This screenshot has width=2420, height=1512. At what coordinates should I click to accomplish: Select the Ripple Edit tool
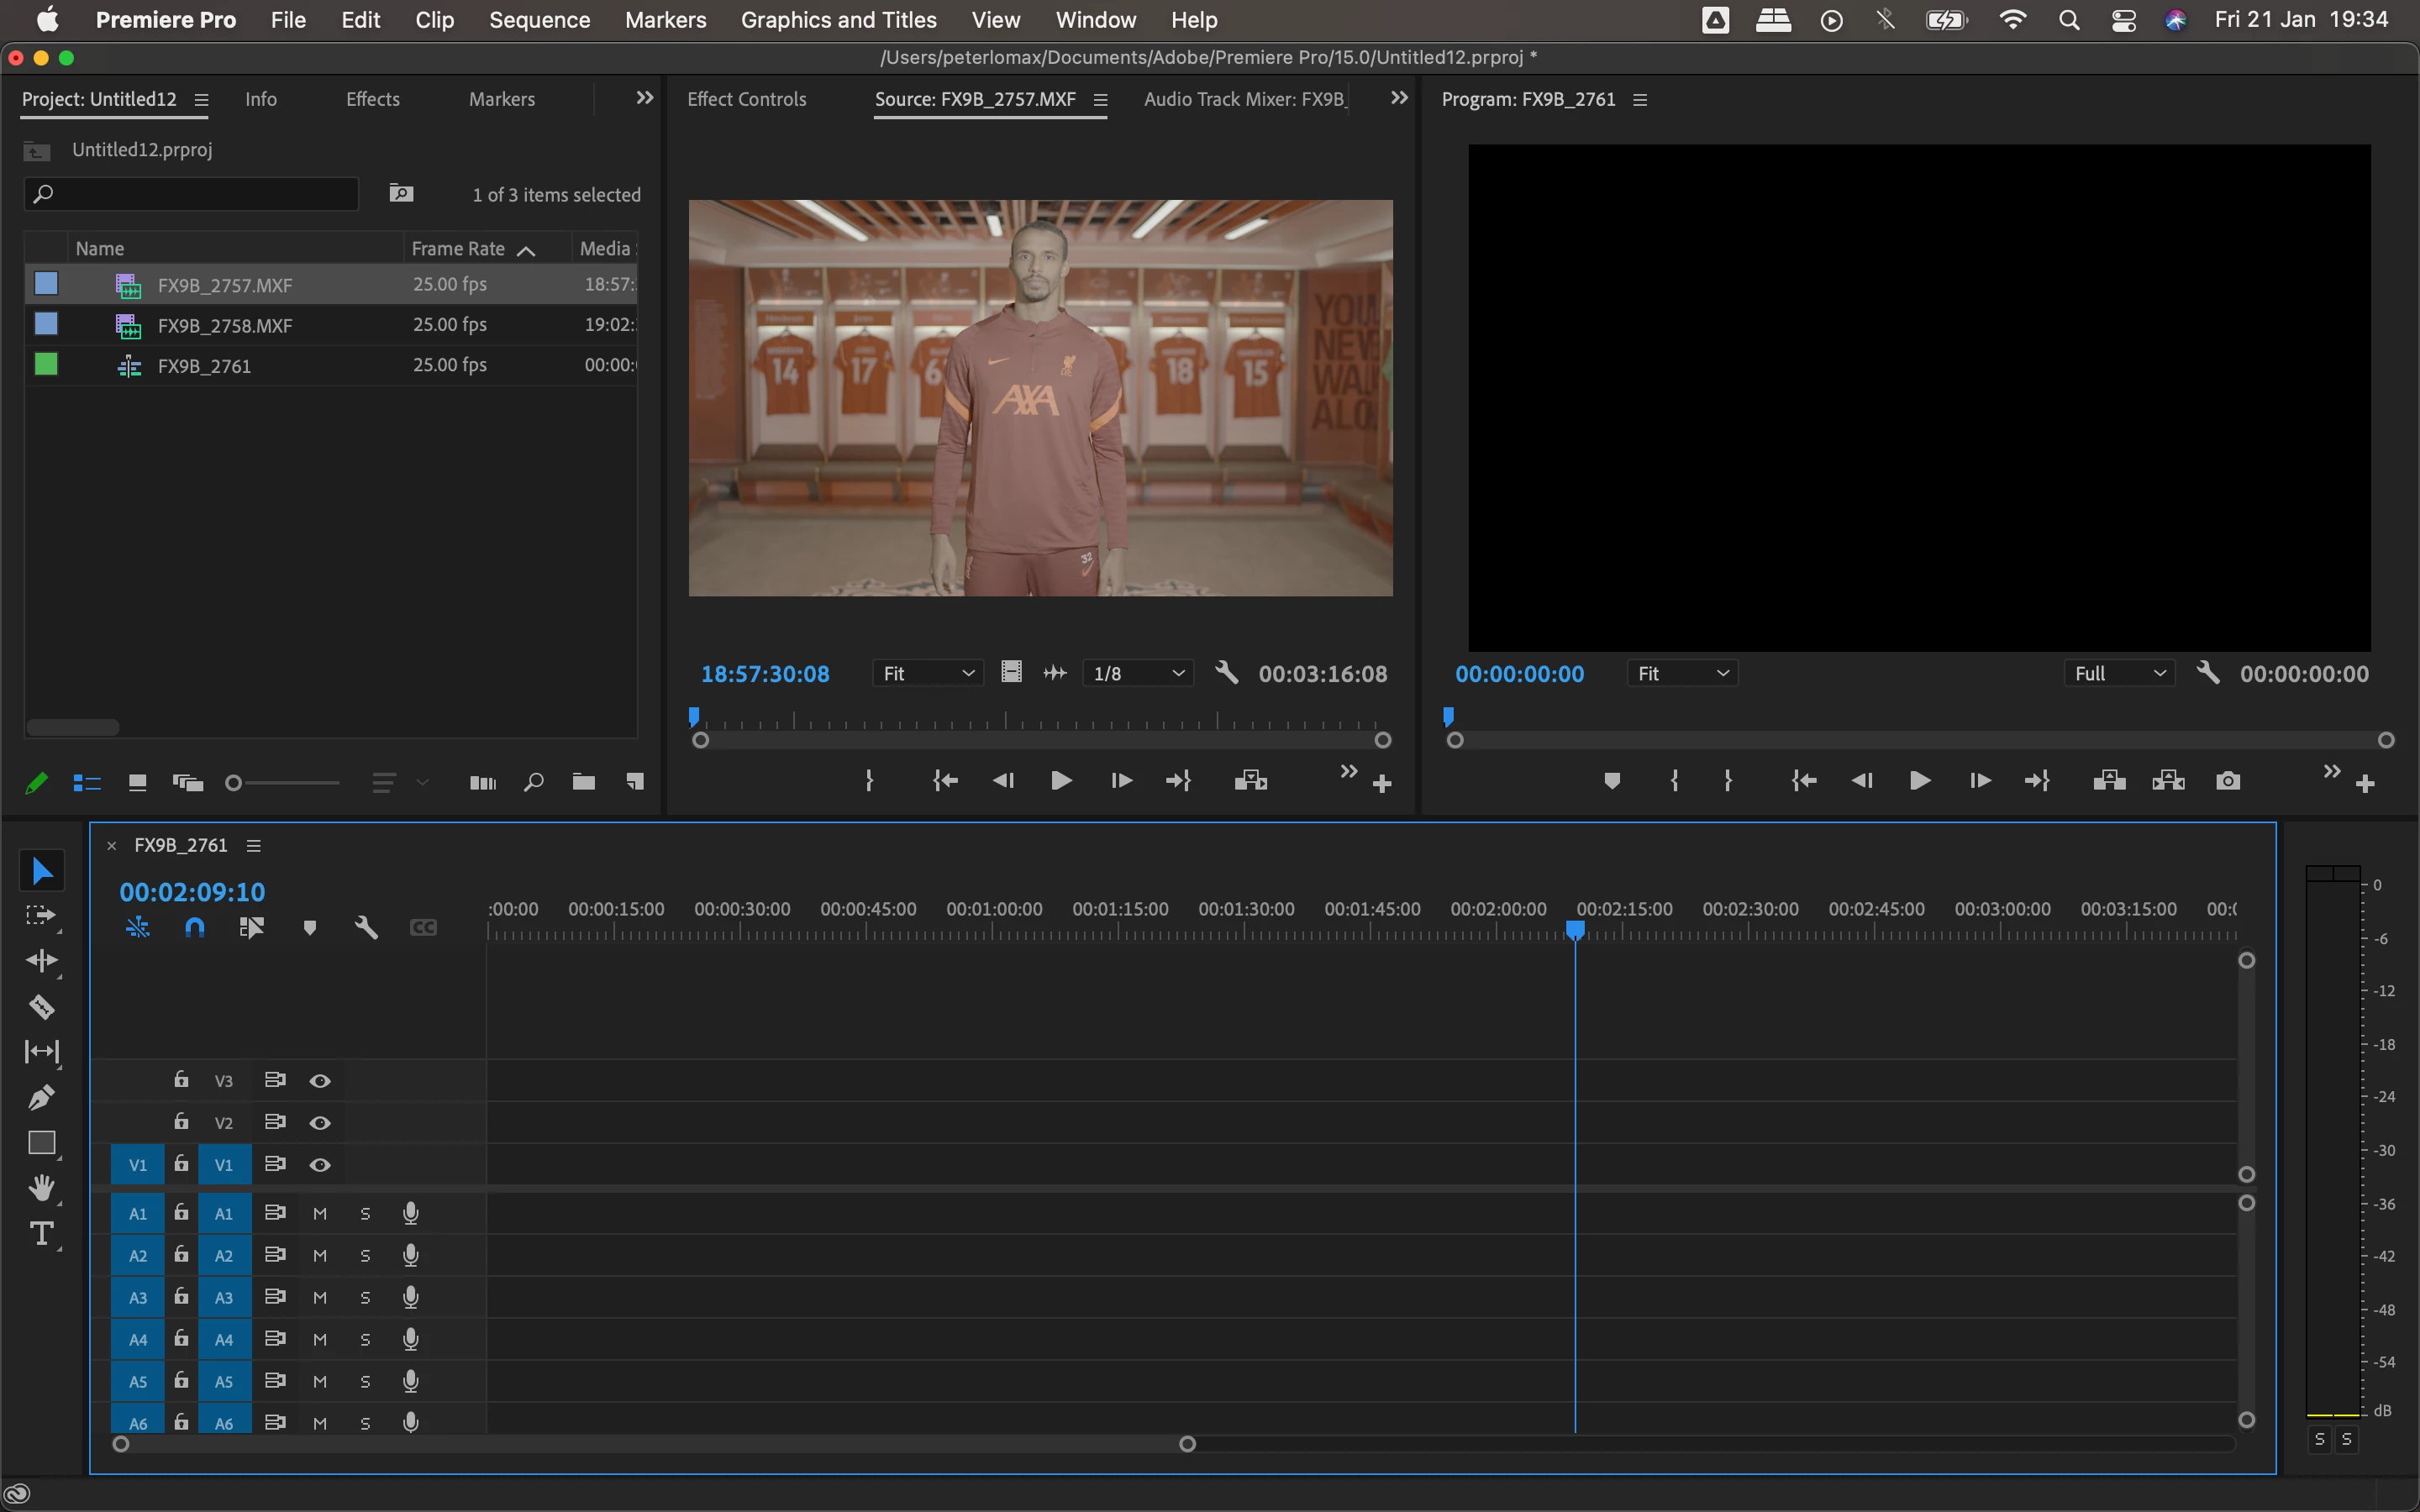coord(41,960)
